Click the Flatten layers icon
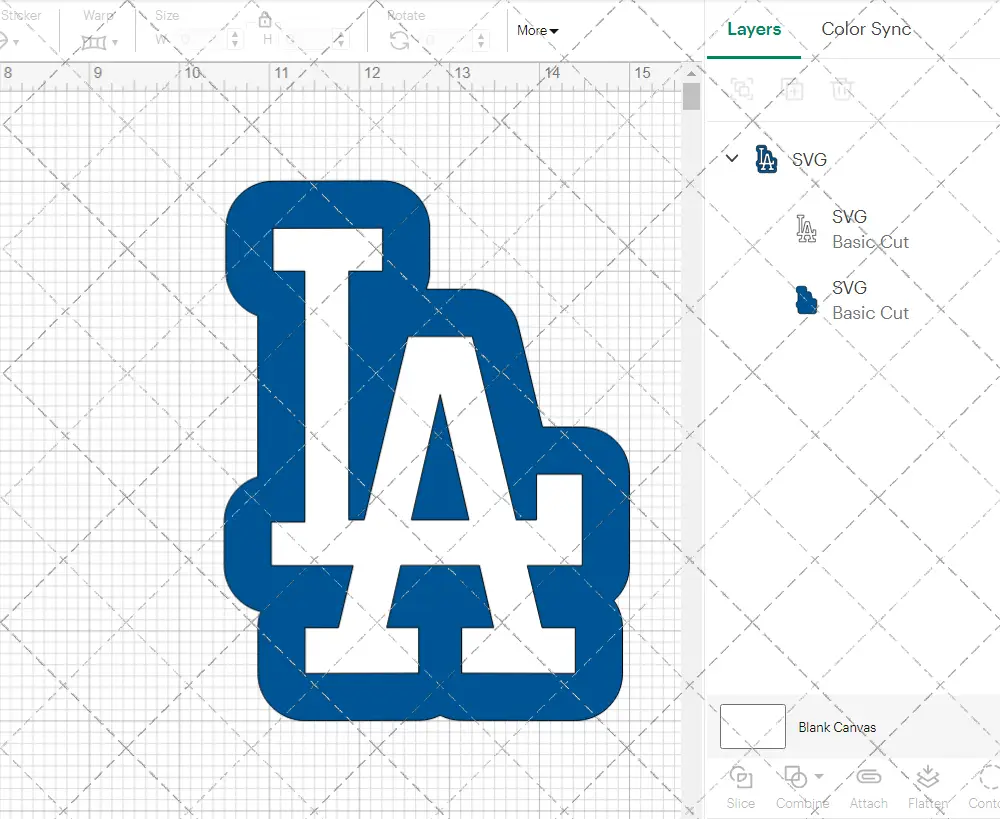Screen dimensions: 1000x819 click(927, 778)
